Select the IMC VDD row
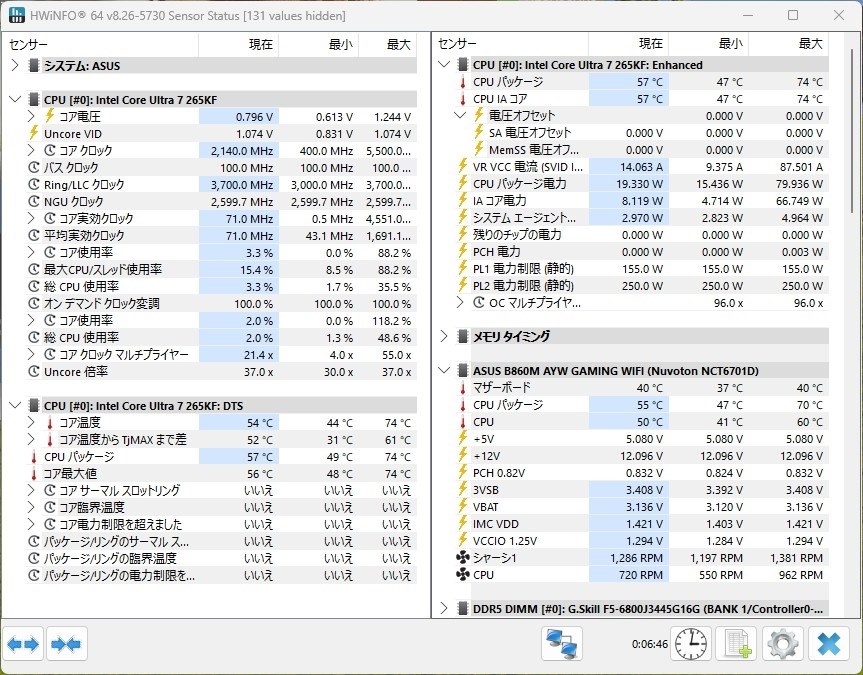The width and height of the screenshot is (863, 675). pyautogui.click(x=641, y=524)
